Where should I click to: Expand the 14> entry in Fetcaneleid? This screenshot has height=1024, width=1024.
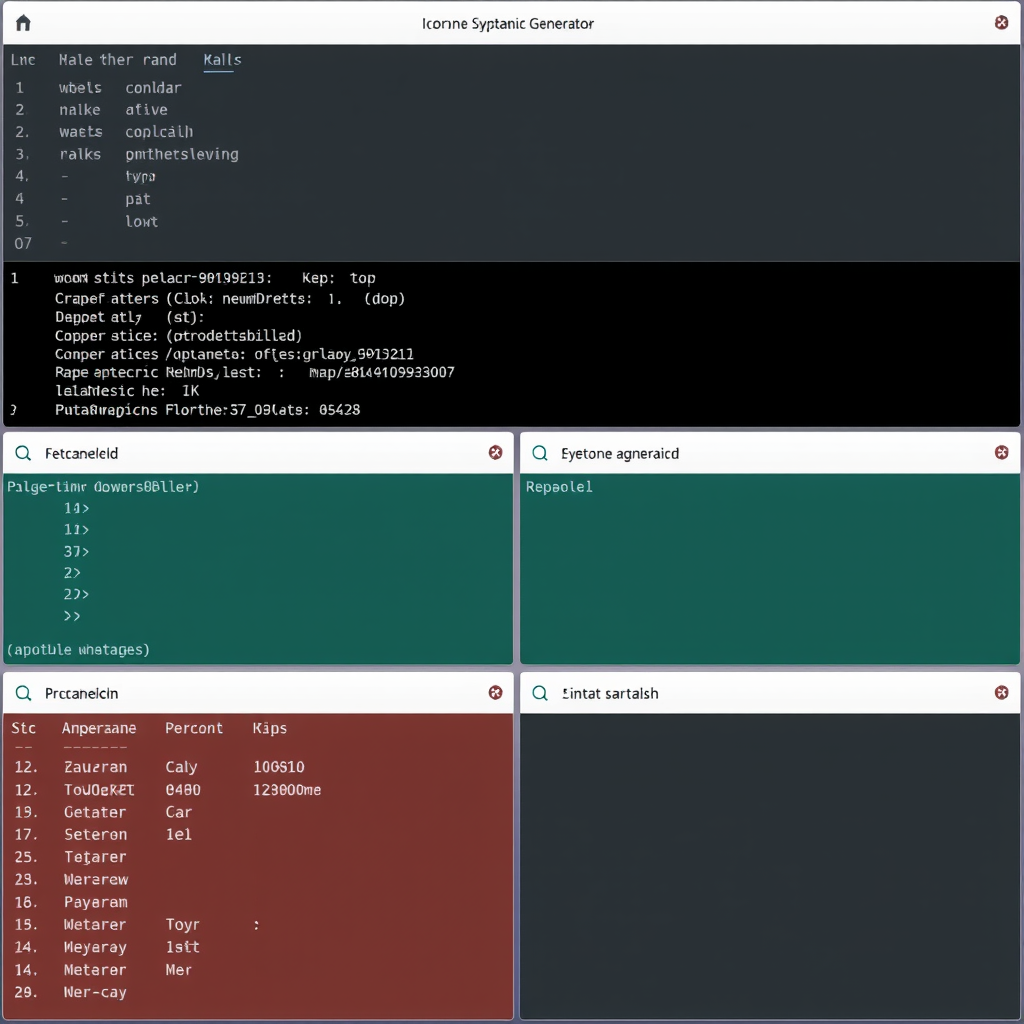coord(77,507)
